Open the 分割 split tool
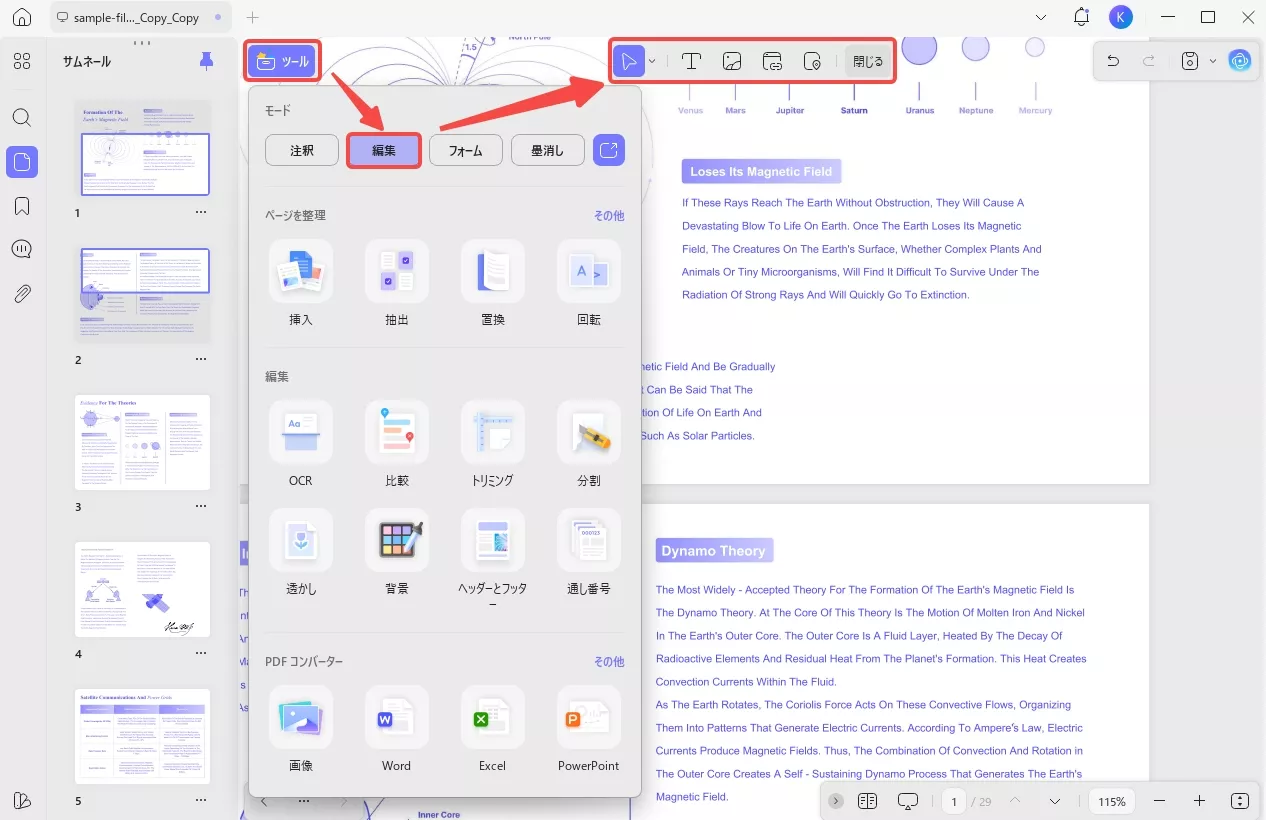The width and height of the screenshot is (1266, 820). click(589, 446)
